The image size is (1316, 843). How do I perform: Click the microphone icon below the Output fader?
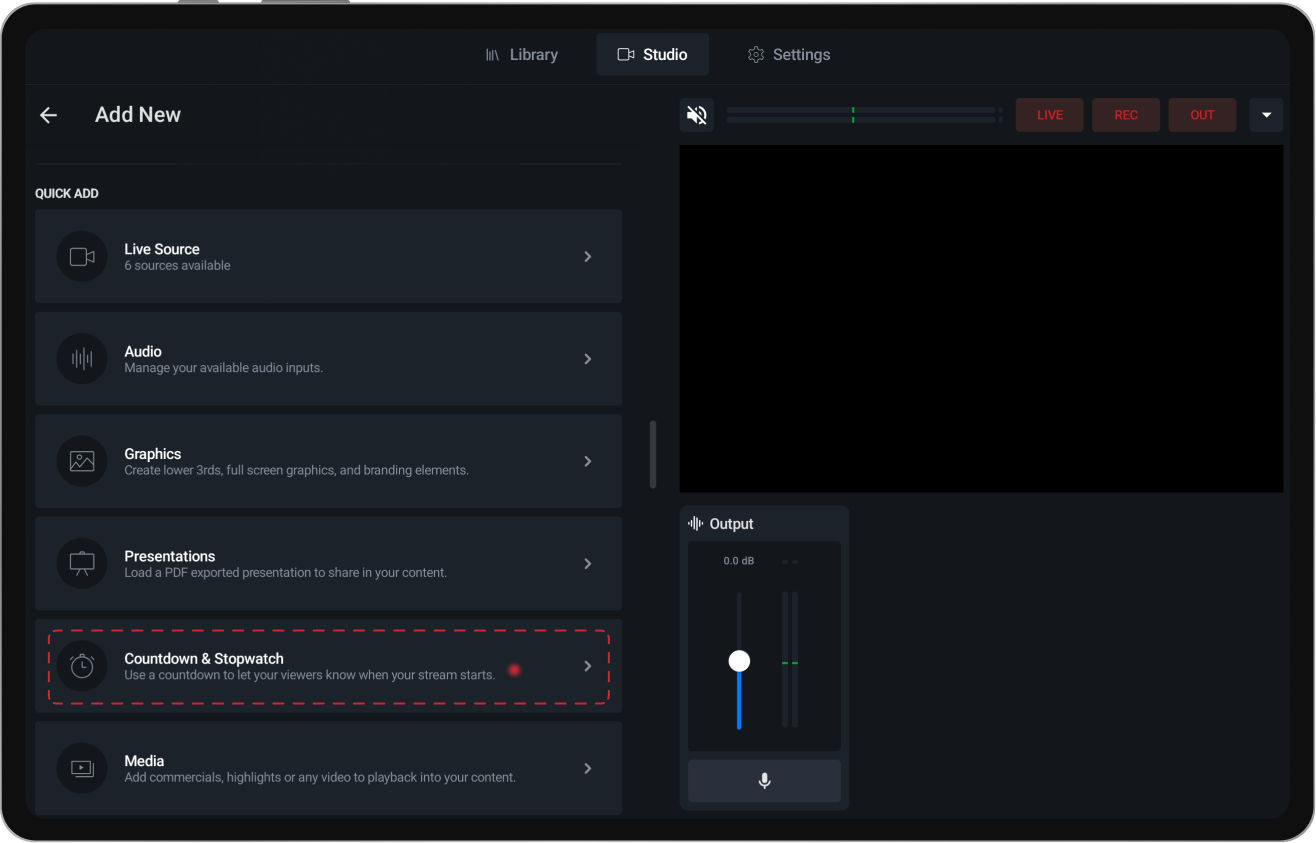764,781
